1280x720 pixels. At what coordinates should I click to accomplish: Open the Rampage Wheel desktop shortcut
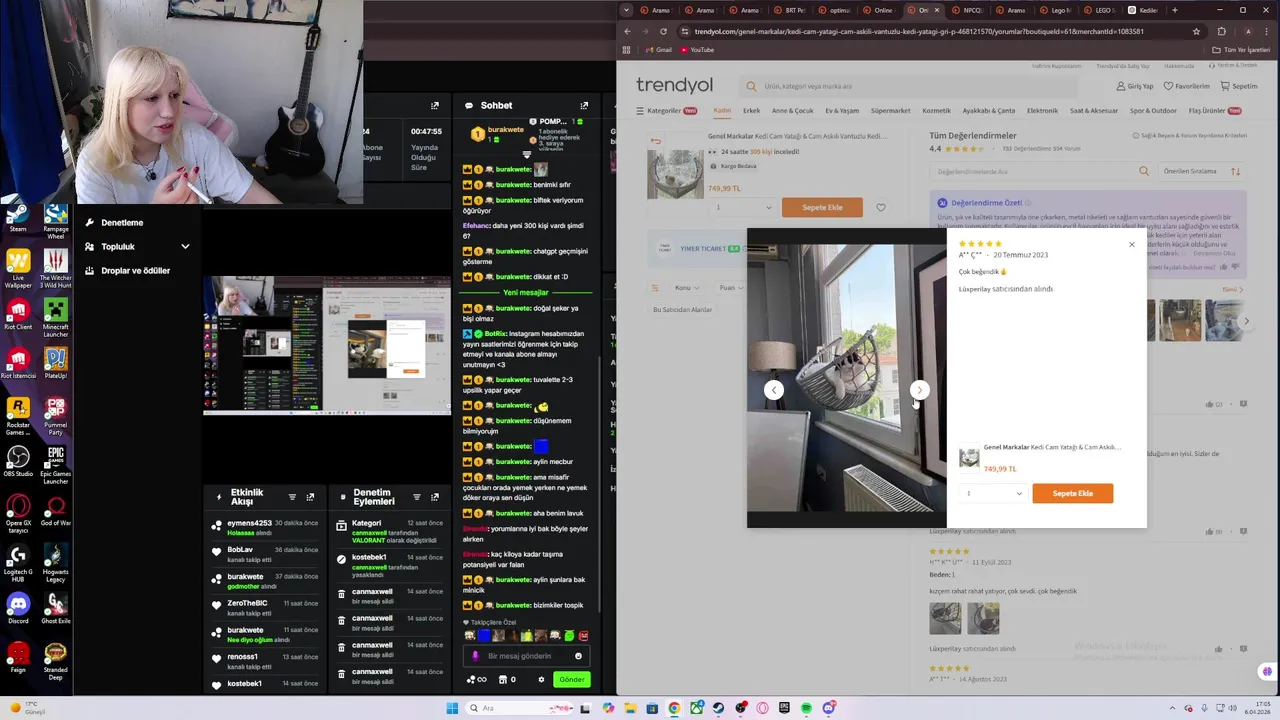point(56,222)
